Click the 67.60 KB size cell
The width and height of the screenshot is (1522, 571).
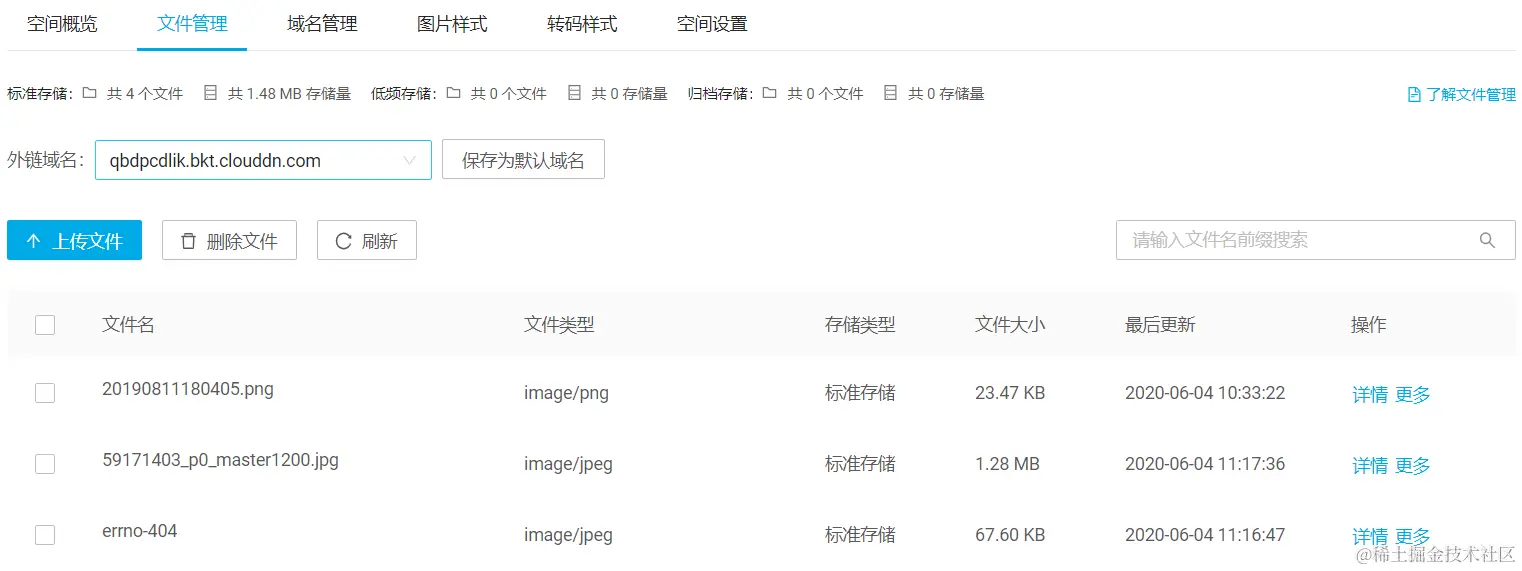click(x=1010, y=535)
